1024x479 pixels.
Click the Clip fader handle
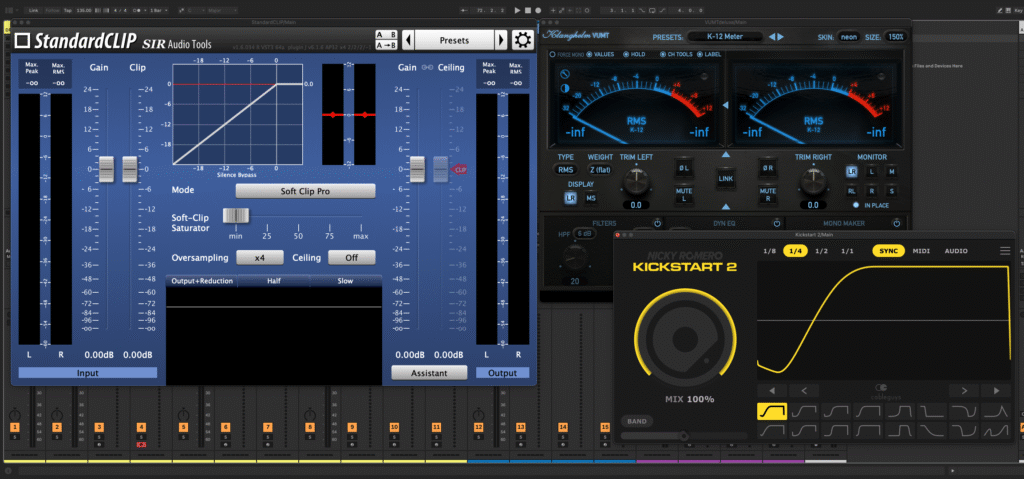[x=130, y=169]
